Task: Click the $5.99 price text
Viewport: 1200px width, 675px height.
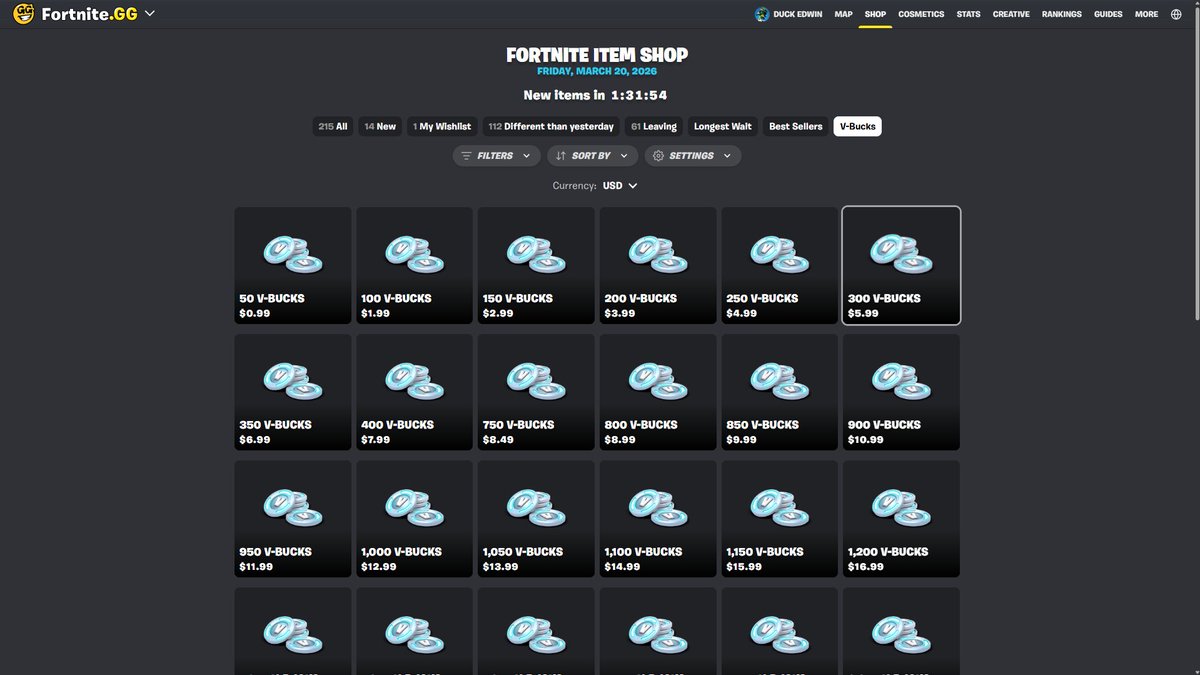Action: tap(863, 314)
